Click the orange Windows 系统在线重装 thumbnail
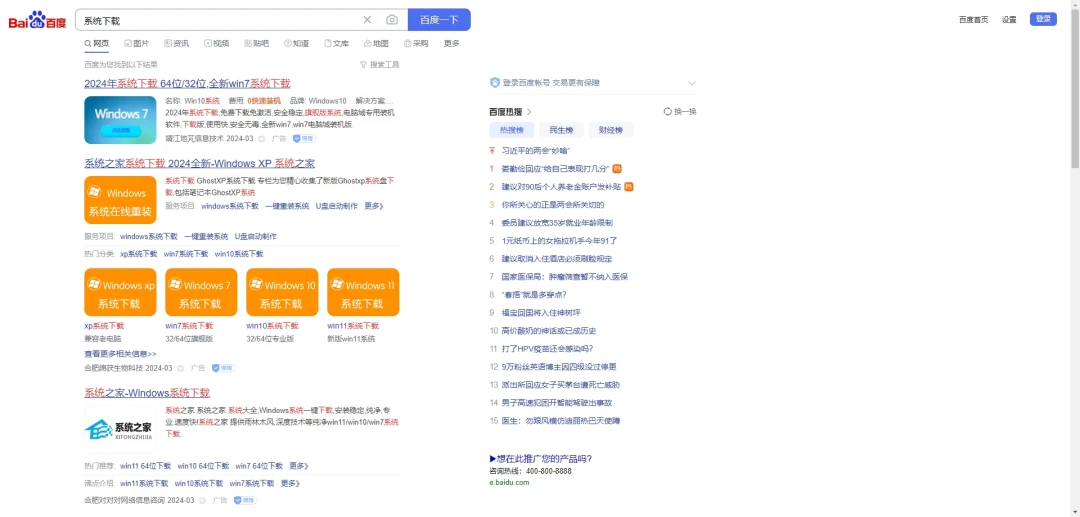 (121, 200)
